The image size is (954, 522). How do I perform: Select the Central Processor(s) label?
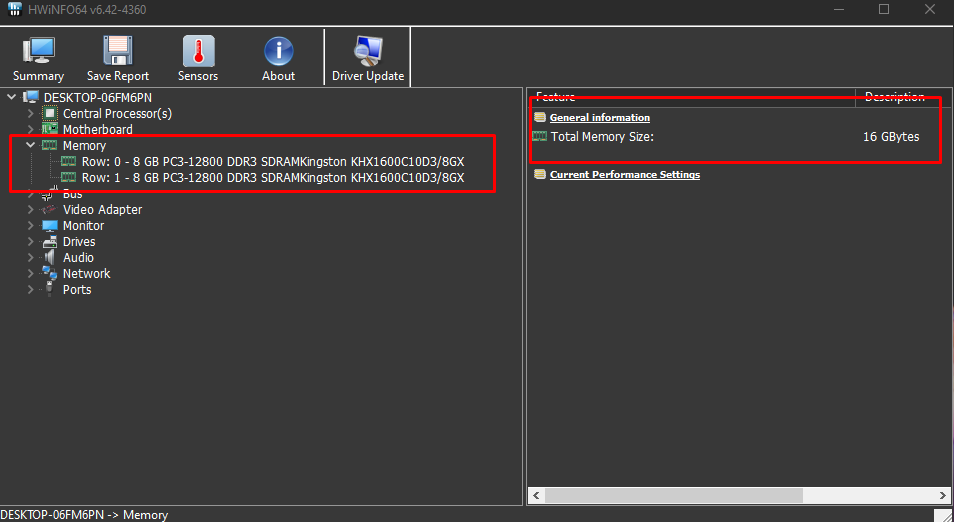[117, 114]
